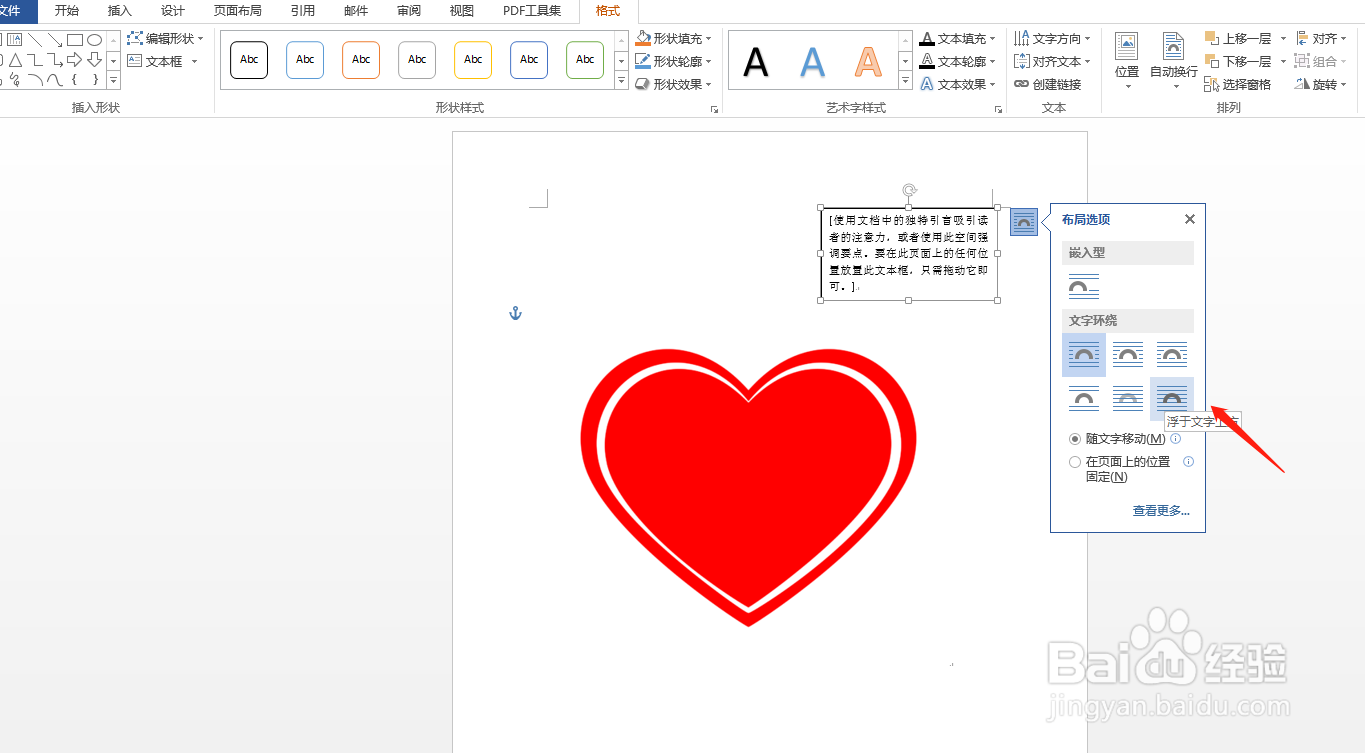
Task: Open the shape styles dialog launcher
Action: pos(715,109)
